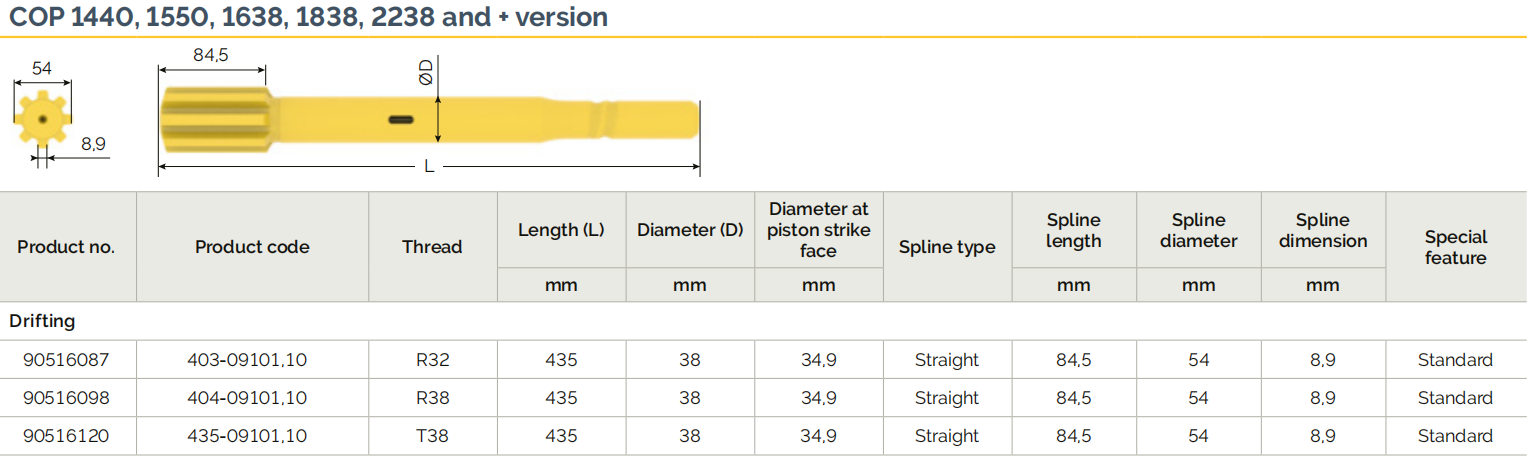Image resolution: width=1535 pixels, height=461 pixels.
Task: Click the T38 thread cell
Action: coord(432,436)
